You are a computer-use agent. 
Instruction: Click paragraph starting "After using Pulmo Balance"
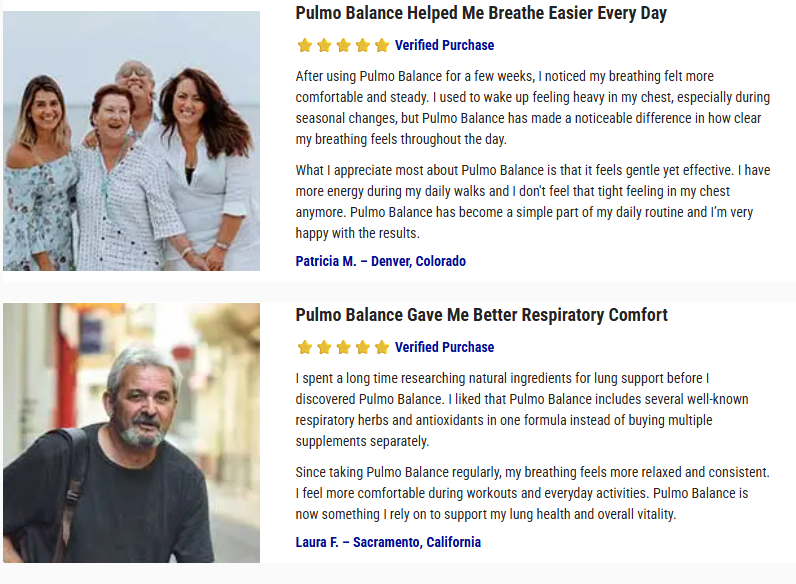[x=532, y=107]
